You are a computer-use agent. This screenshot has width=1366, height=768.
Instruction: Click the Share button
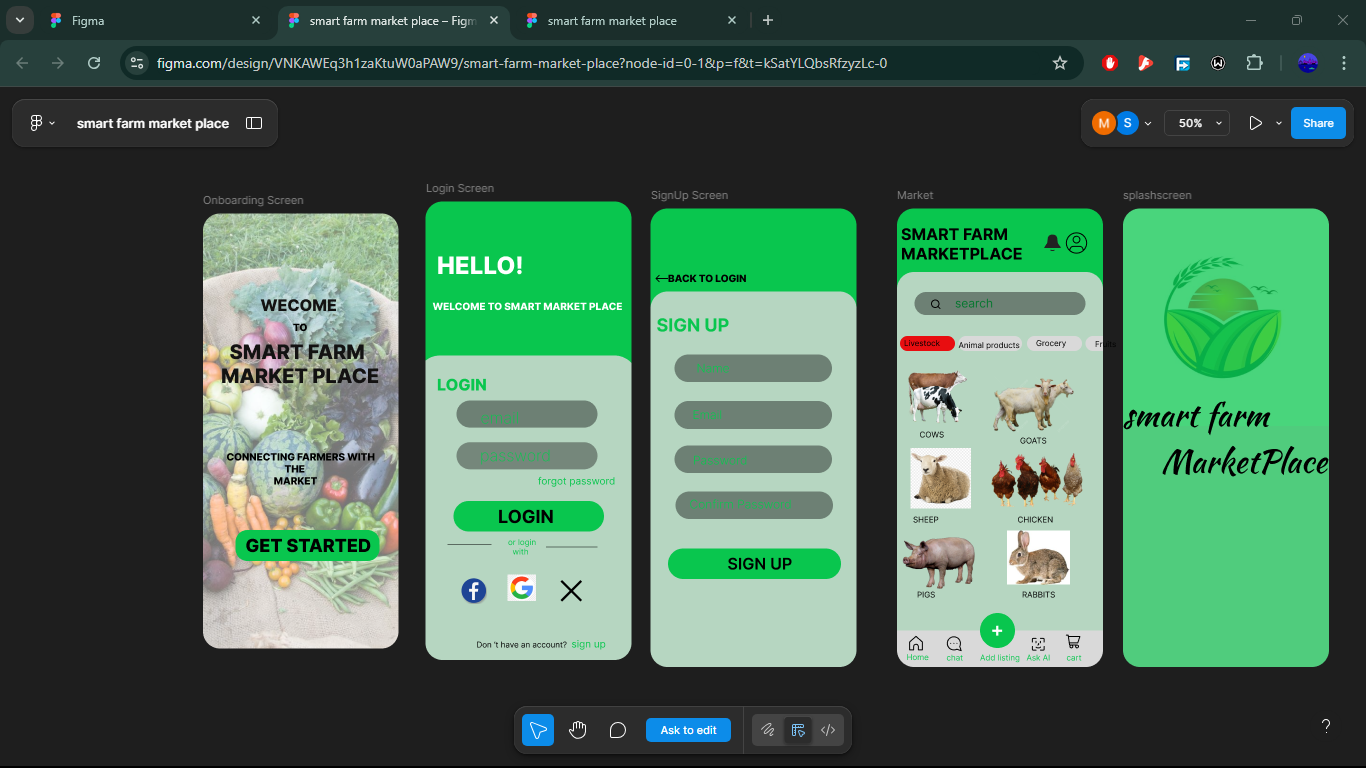(1318, 123)
